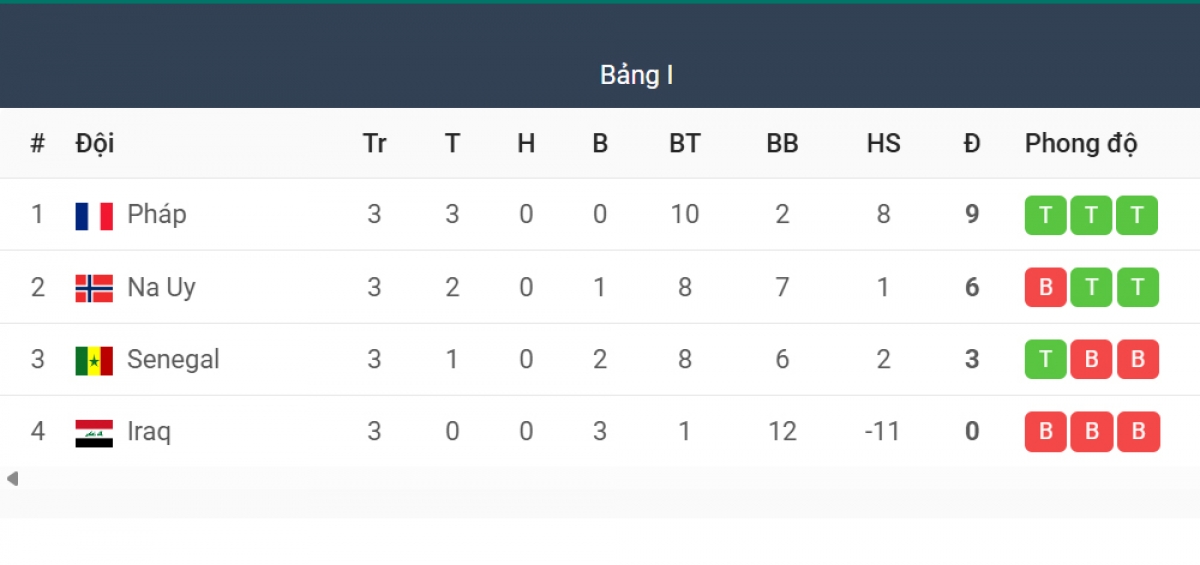Open the Na Uy team link
The height and width of the screenshot is (565, 1200).
[162, 287]
